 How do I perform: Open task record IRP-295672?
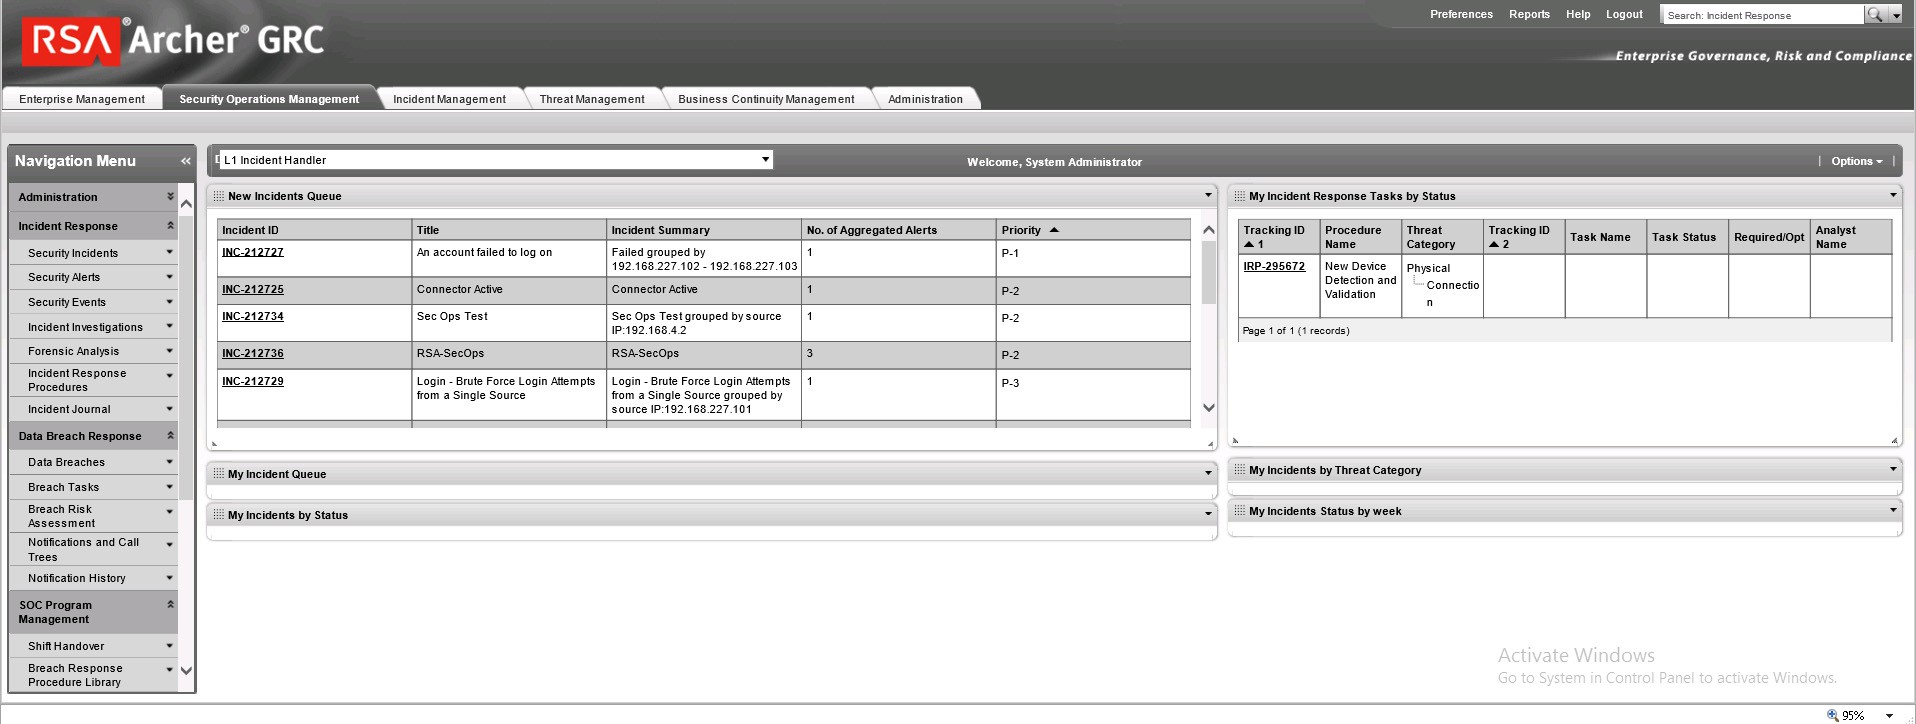[1274, 266]
